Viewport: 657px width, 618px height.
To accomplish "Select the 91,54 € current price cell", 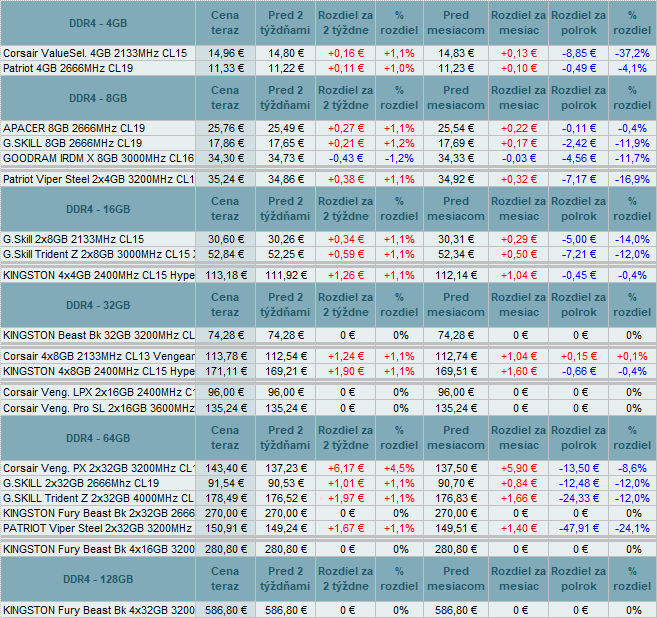I will 225,483.
